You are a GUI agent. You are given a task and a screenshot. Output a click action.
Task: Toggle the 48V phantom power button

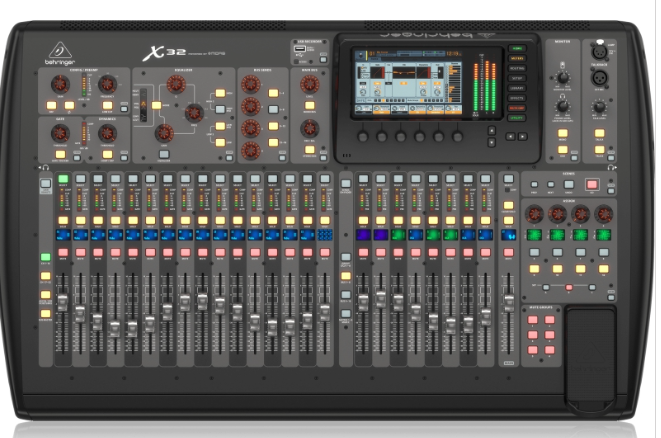(51, 105)
